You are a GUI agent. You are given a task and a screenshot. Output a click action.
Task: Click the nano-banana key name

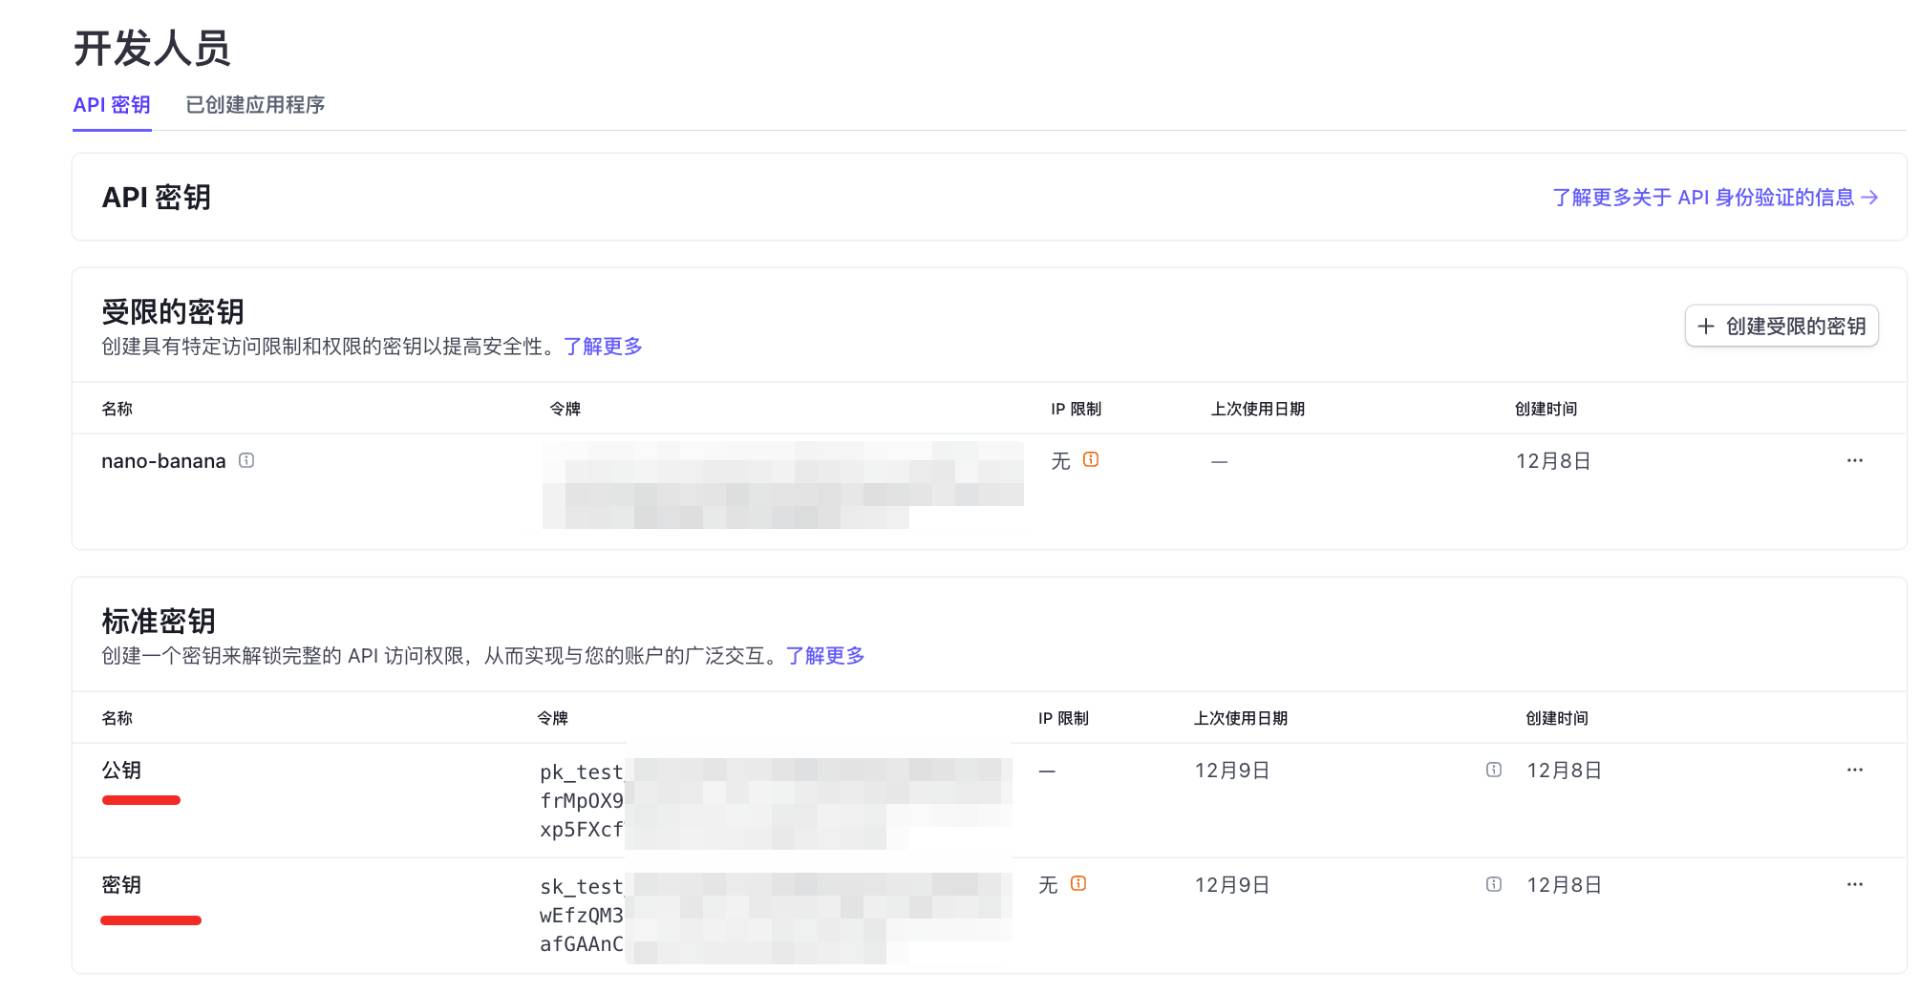point(163,461)
